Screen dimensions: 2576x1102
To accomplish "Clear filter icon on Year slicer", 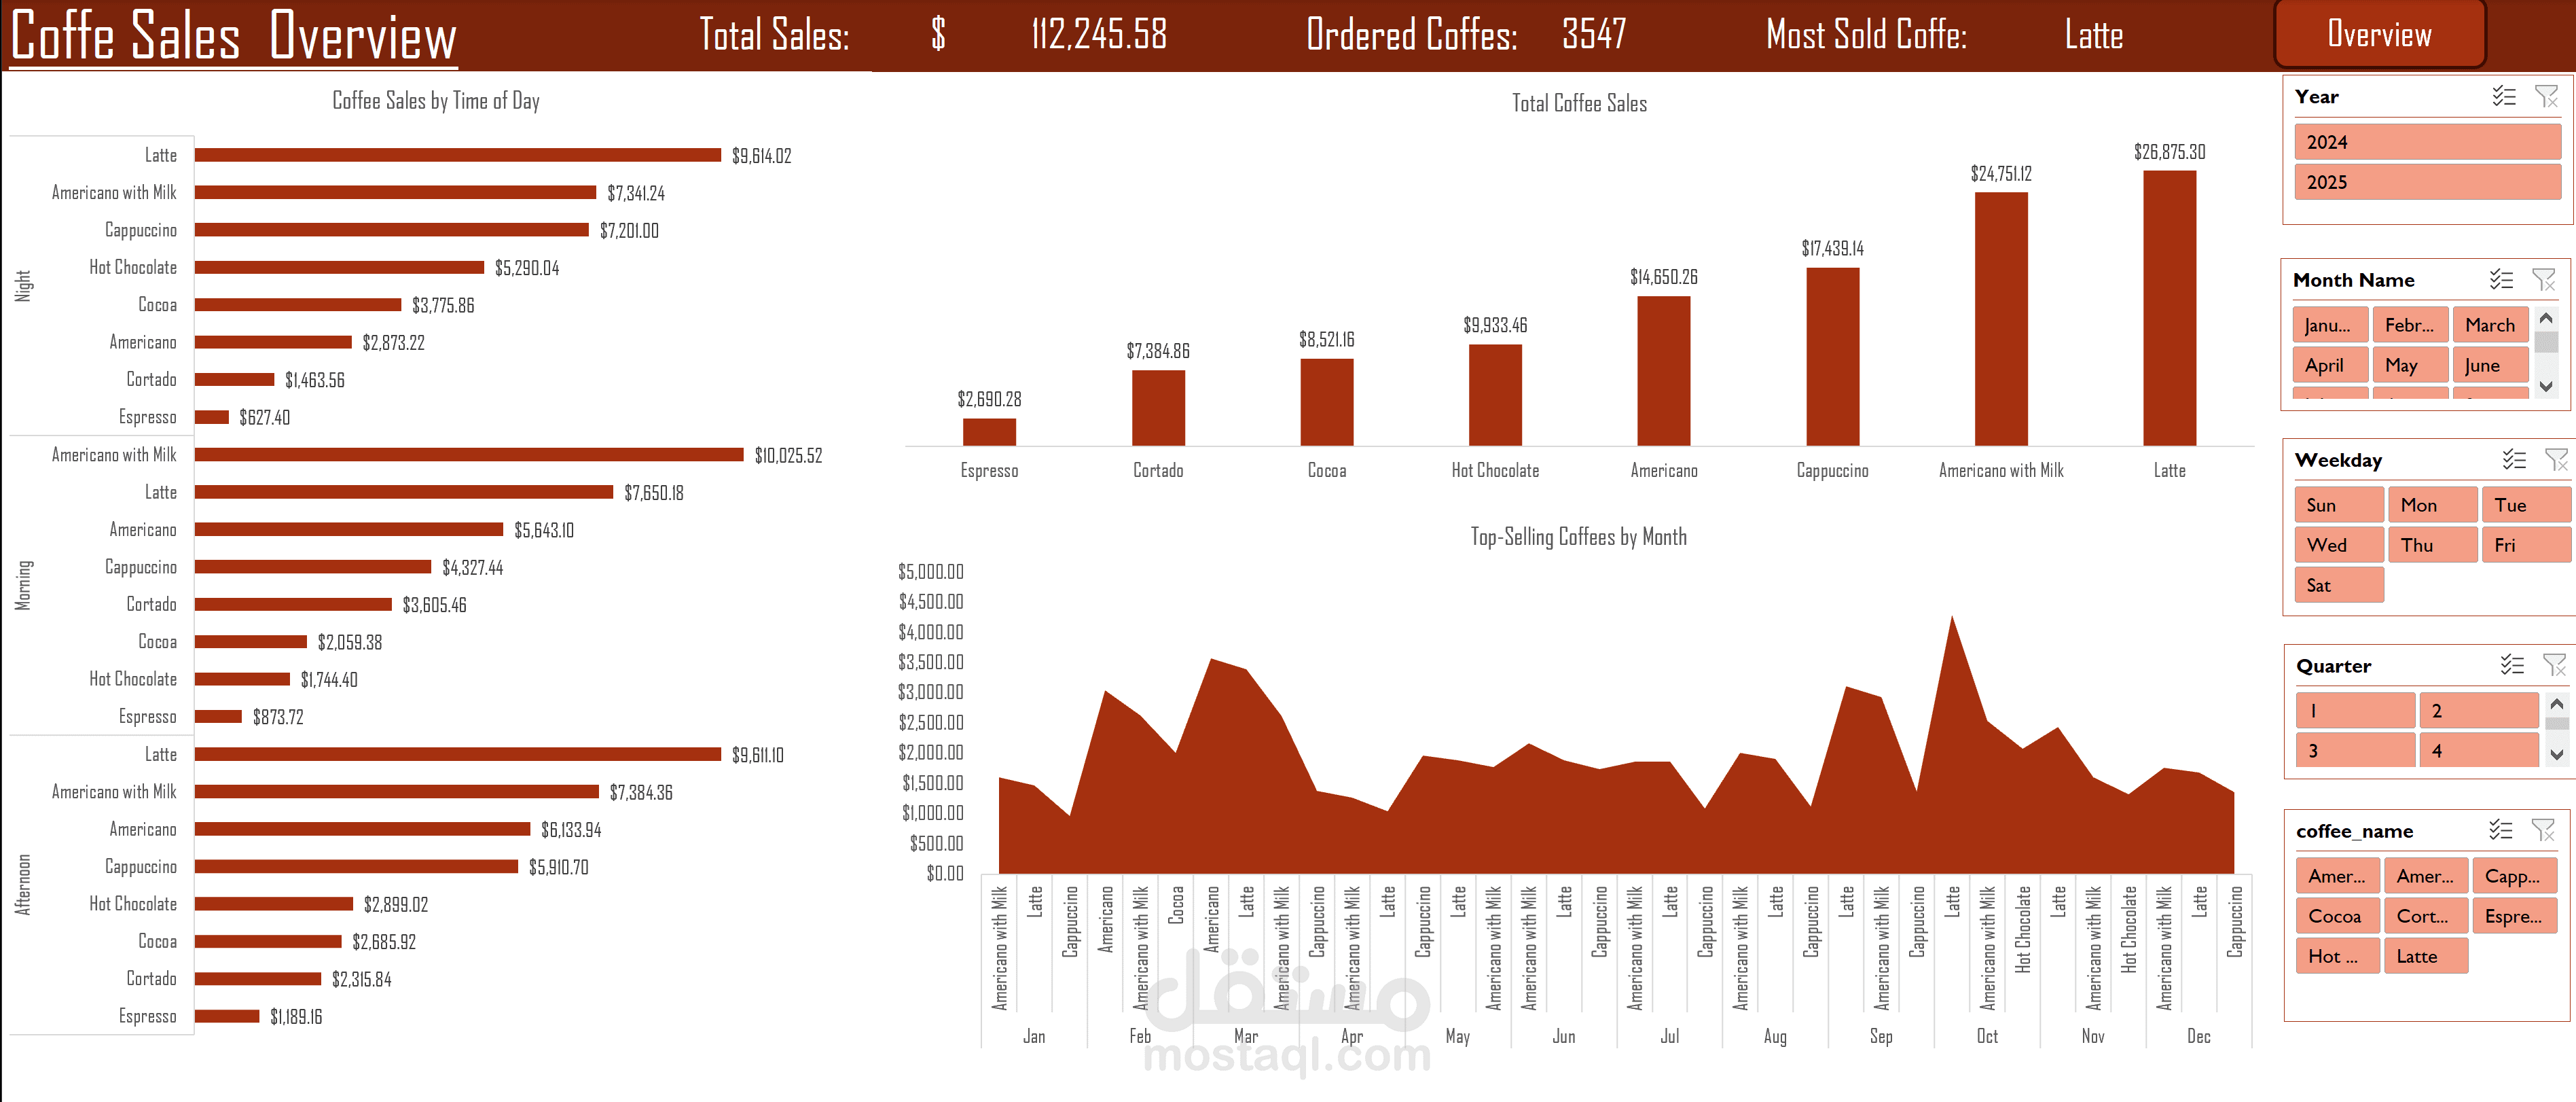I will coord(2546,96).
